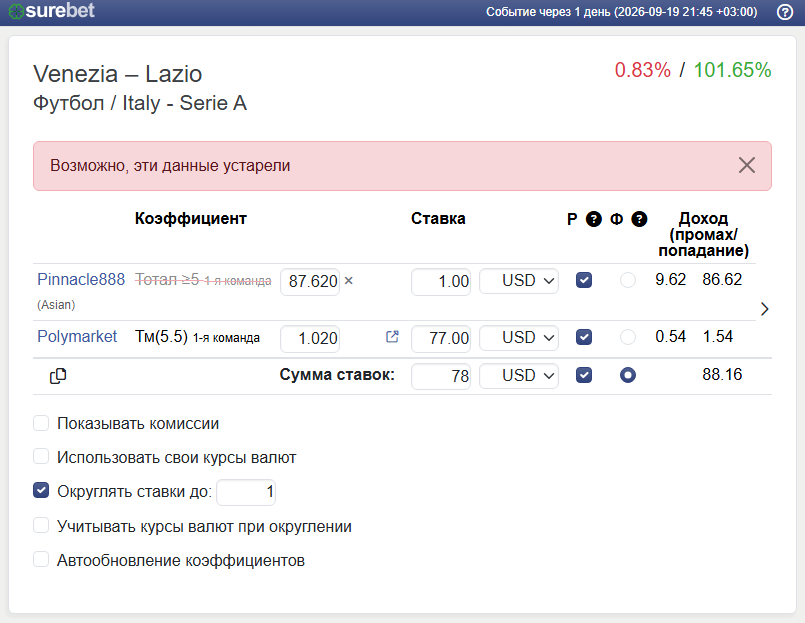Clear the Pinnacle888 coefficient with × icon
This screenshot has height=623, width=805.
click(349, 280)
